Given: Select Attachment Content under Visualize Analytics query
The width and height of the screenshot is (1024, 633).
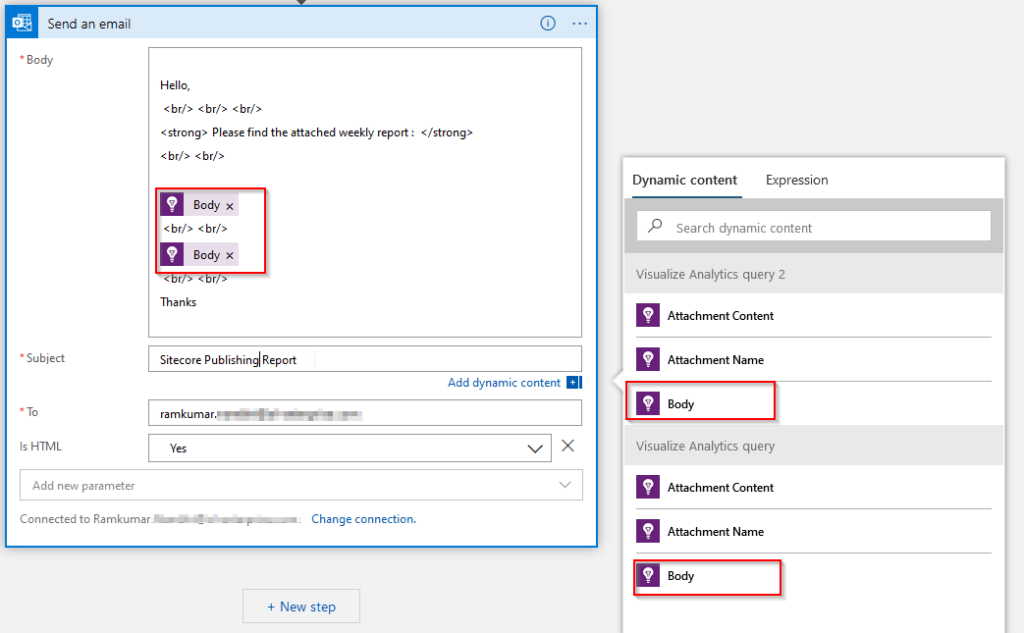Looking at the screenshot, I should 720,488.
